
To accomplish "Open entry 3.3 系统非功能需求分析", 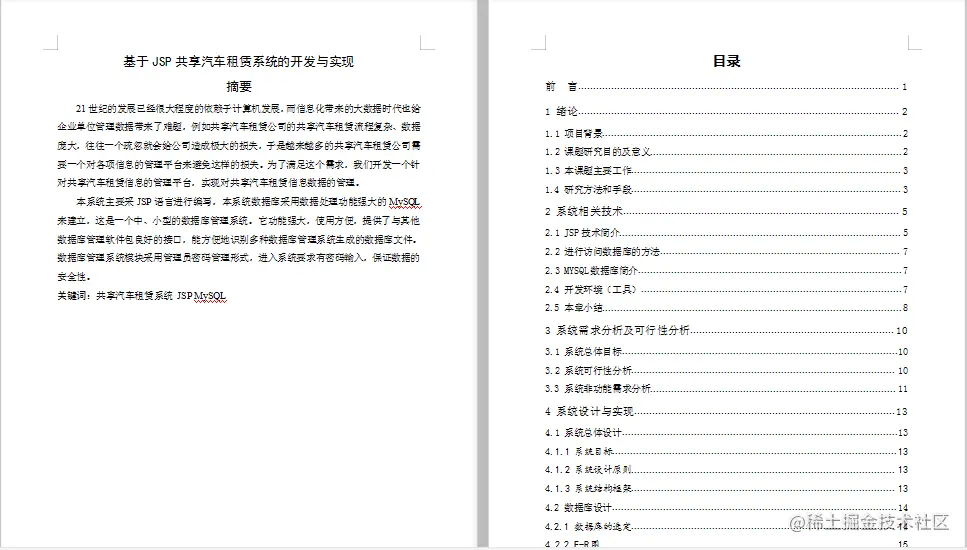I will [726, 389].
